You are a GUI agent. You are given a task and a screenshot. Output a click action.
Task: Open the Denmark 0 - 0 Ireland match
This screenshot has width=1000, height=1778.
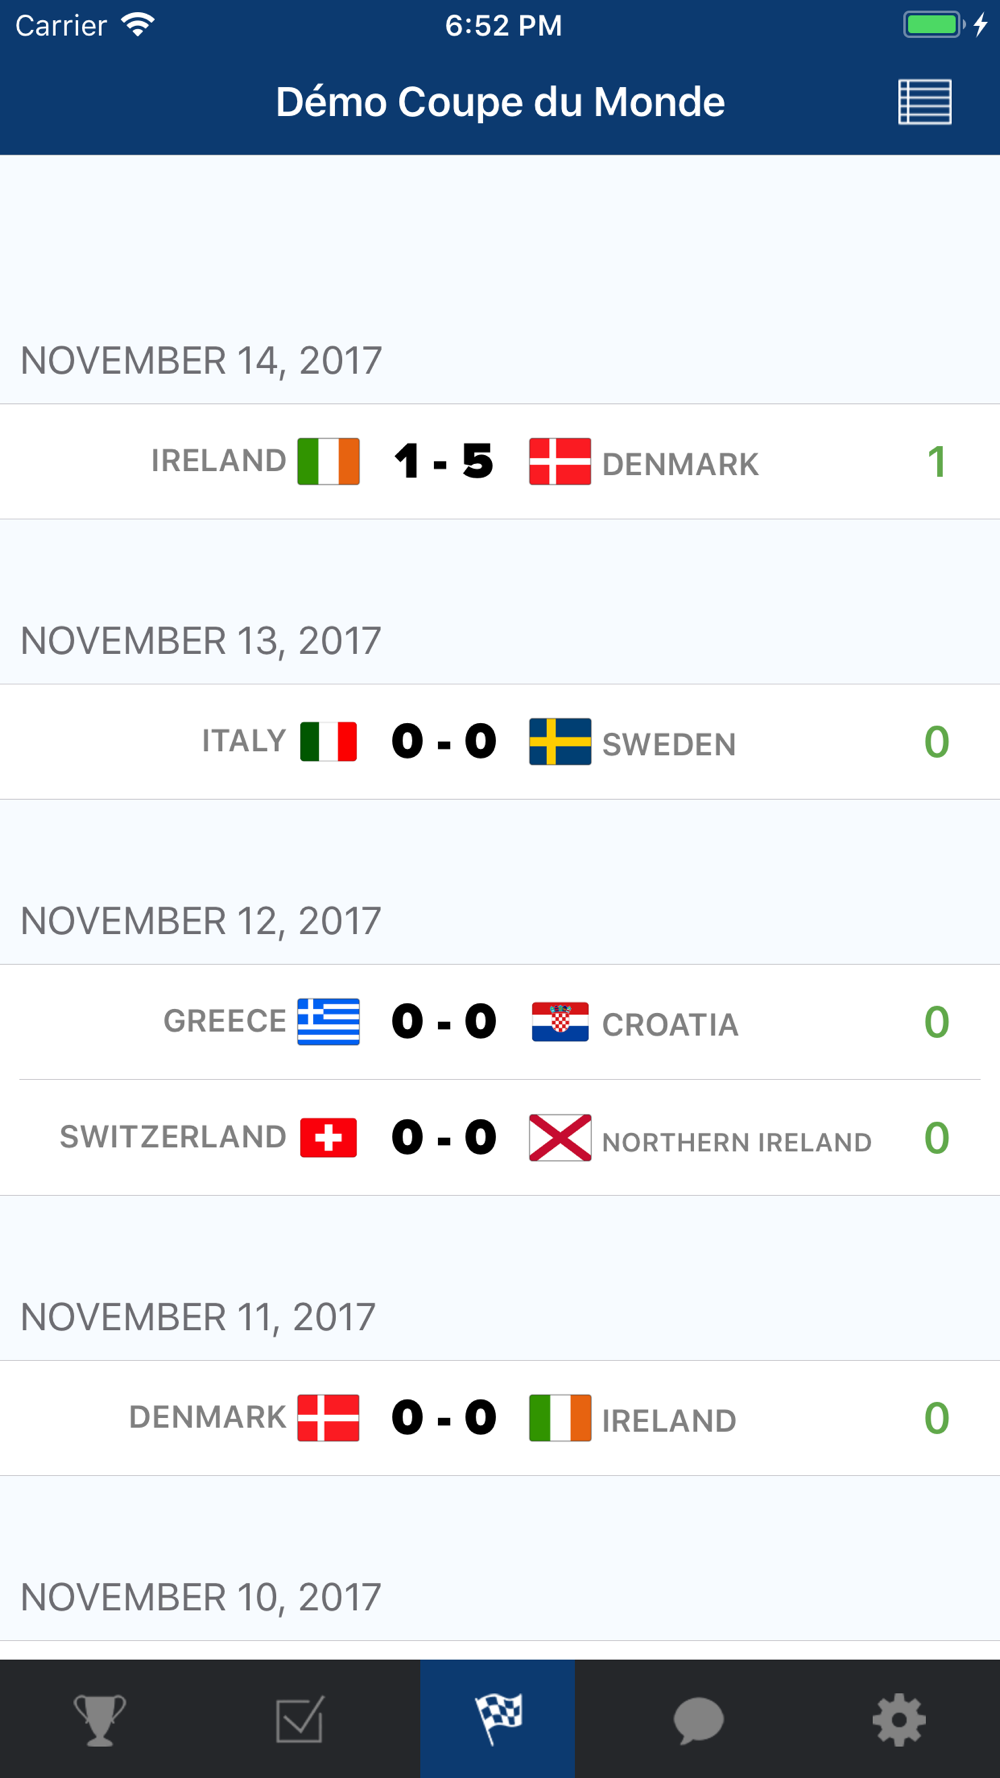tap(443, 1418)
